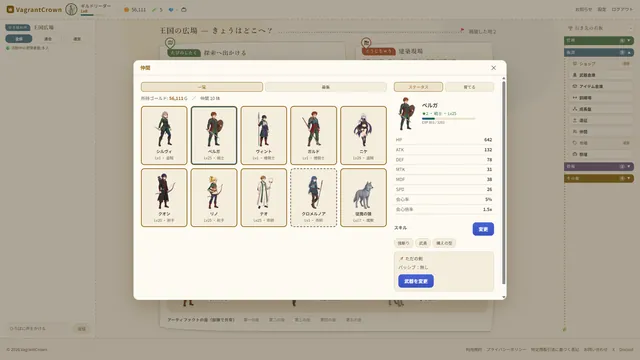Open the プライバシーポリシー footer link
Screen dimensions: 640x360
point(506,349)
